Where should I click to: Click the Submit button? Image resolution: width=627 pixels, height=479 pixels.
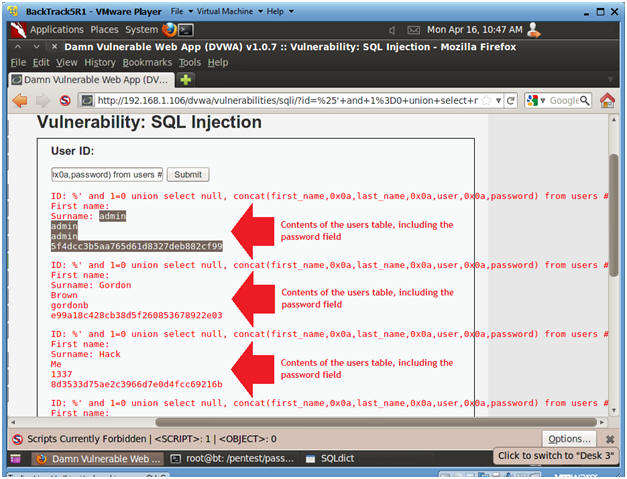pyautogui.click(x=188, y=175)
